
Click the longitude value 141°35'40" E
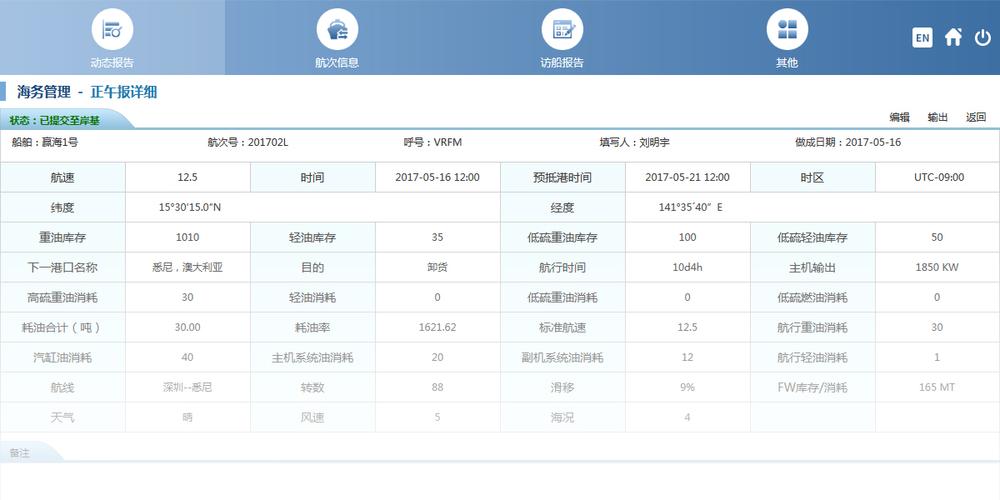click(x=691, y=207)
